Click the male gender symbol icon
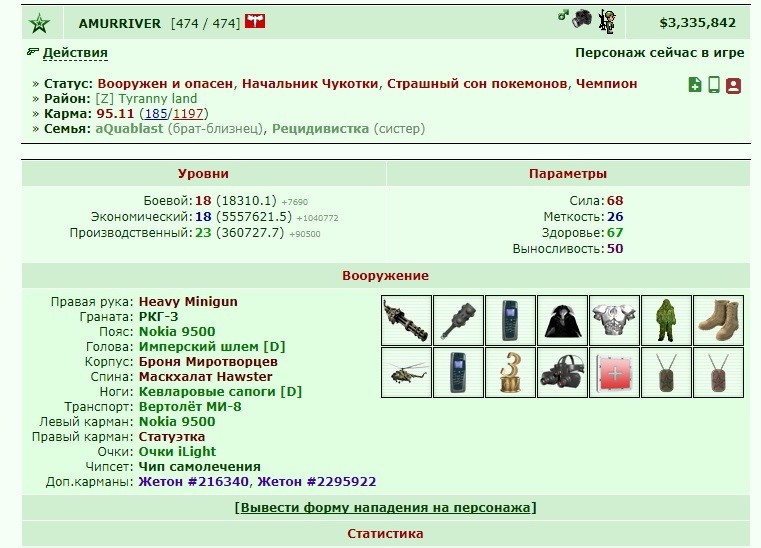Image resolution: width=761 pixels, height=548 pixels. (563, 16)
